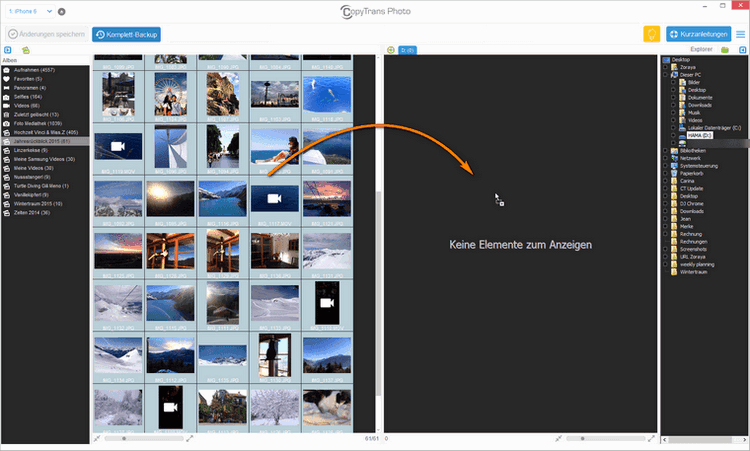Open the Panoramen album
Viewport: 750px width, 451px height.
tap(45, 88)
